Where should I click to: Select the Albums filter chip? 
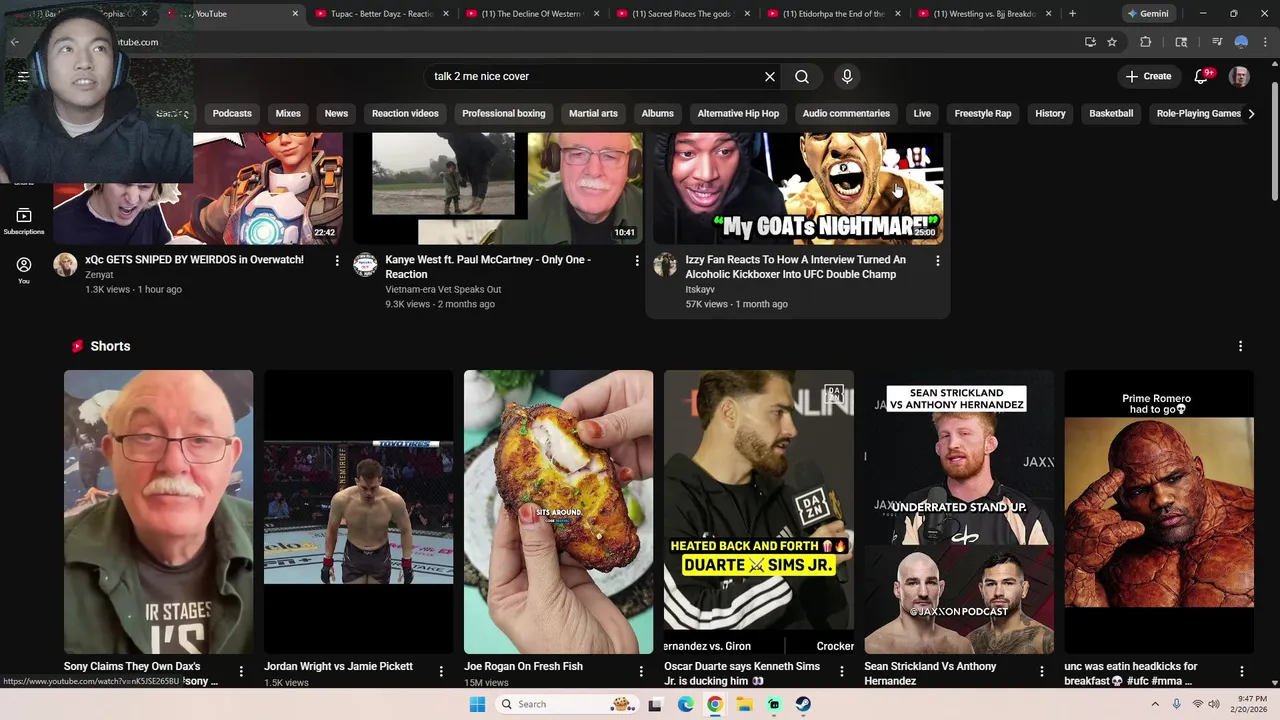(658, 113)
